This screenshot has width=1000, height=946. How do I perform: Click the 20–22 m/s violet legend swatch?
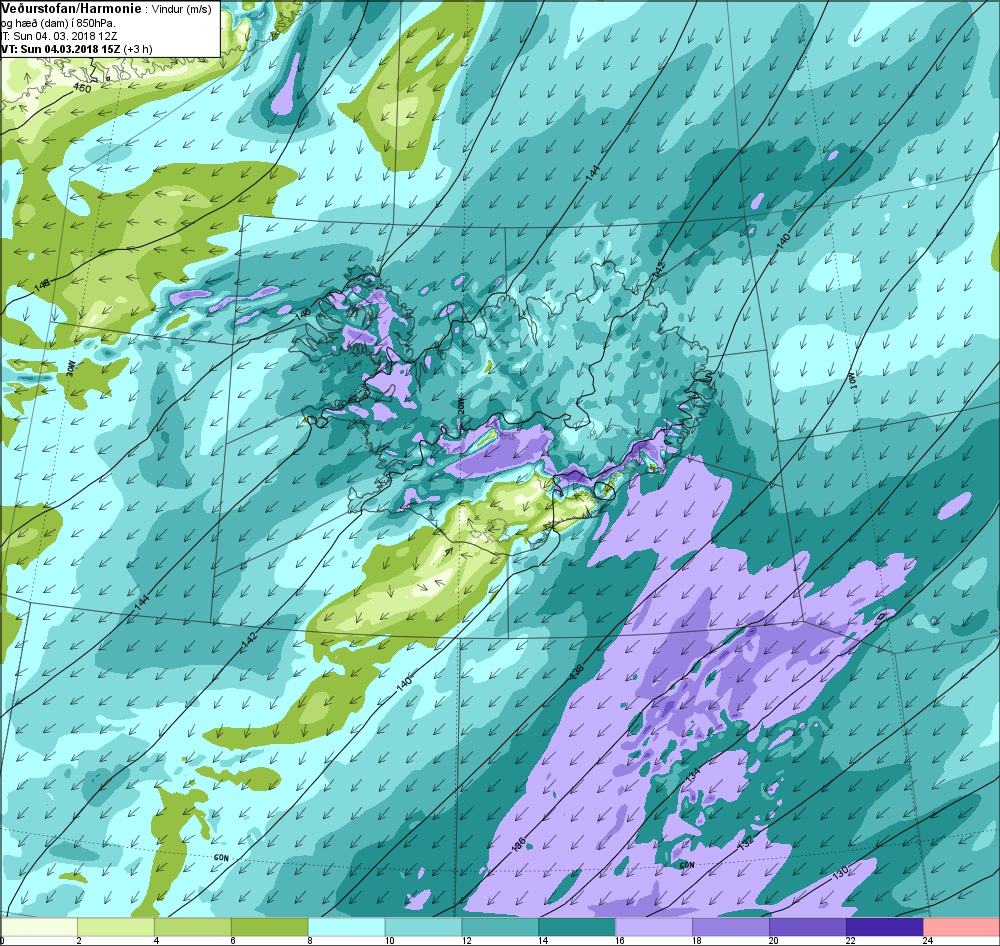[x=807, y=926]
